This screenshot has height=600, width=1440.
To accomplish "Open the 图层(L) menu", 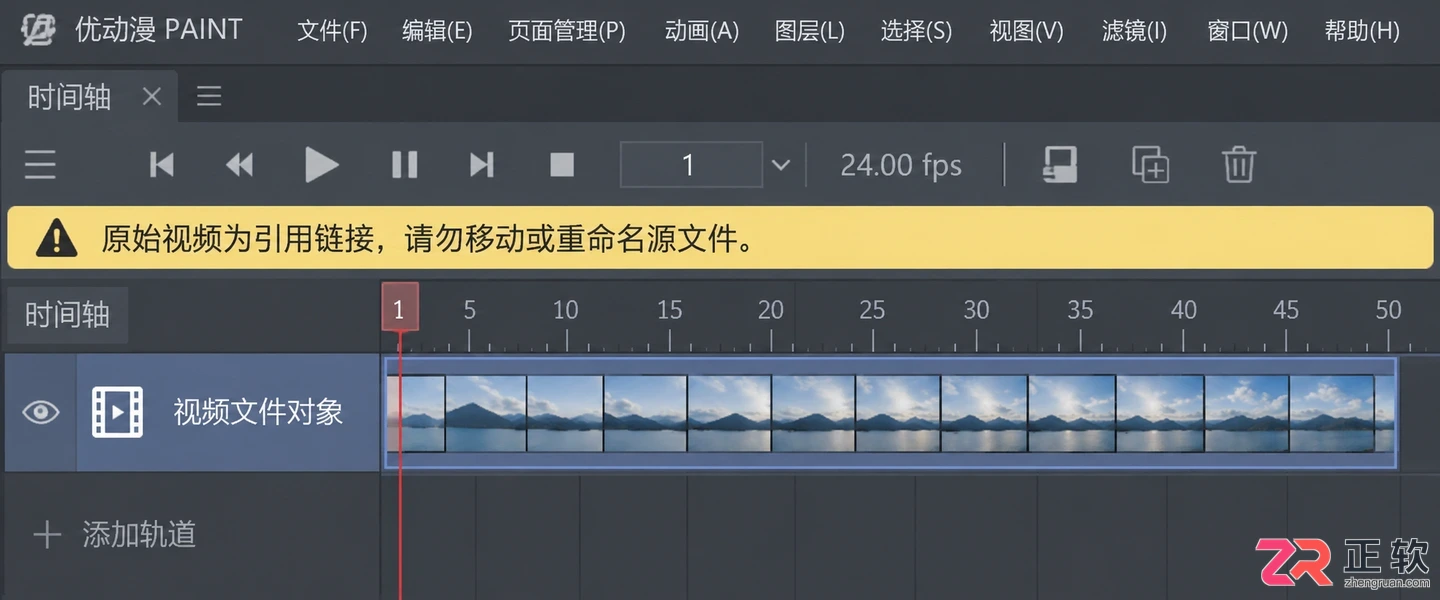I will point(810,31).
